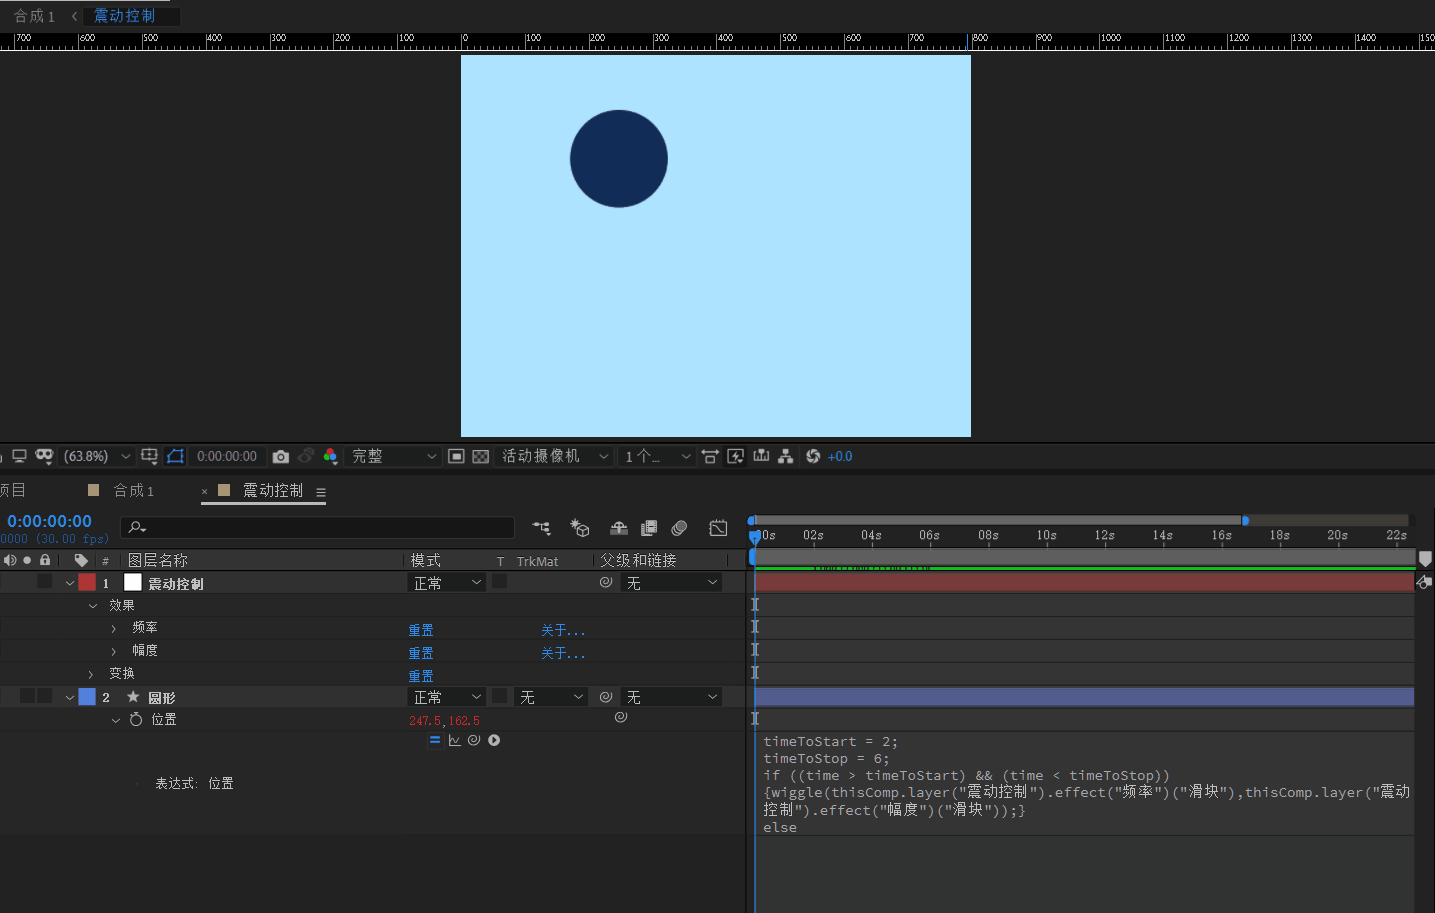
Task: Click the 247.5,162.5 position value
Action: coord(444,720)
